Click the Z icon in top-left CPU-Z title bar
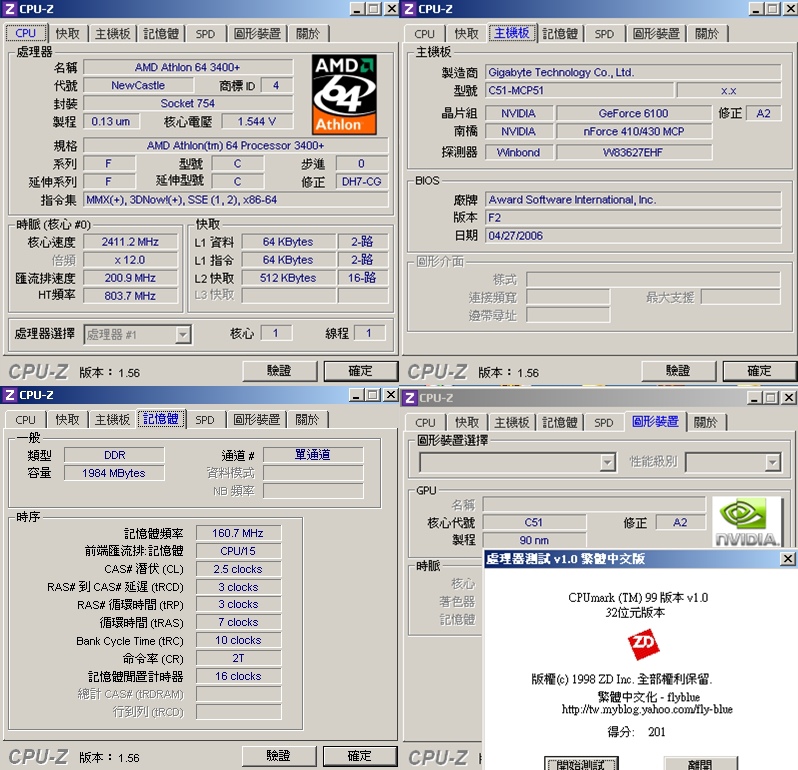 click(x=10, y=9)
